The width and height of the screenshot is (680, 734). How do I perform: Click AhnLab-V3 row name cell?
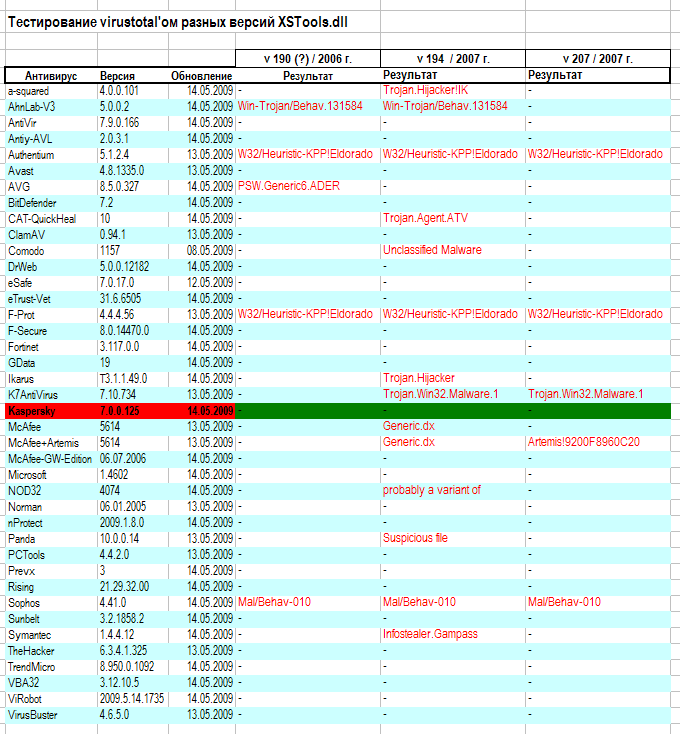pos(51,107)
